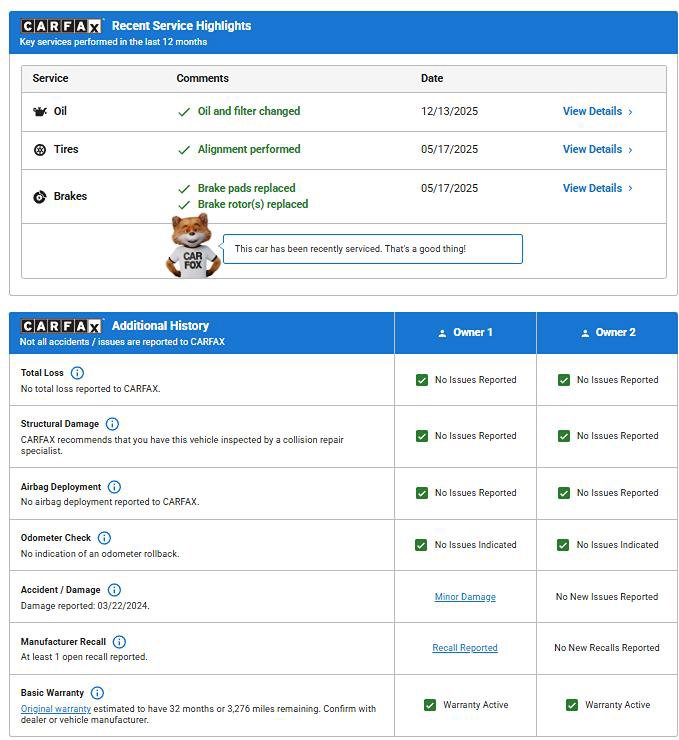
Task: Open the Minor Damage link
Action: (x=465, y=597)
